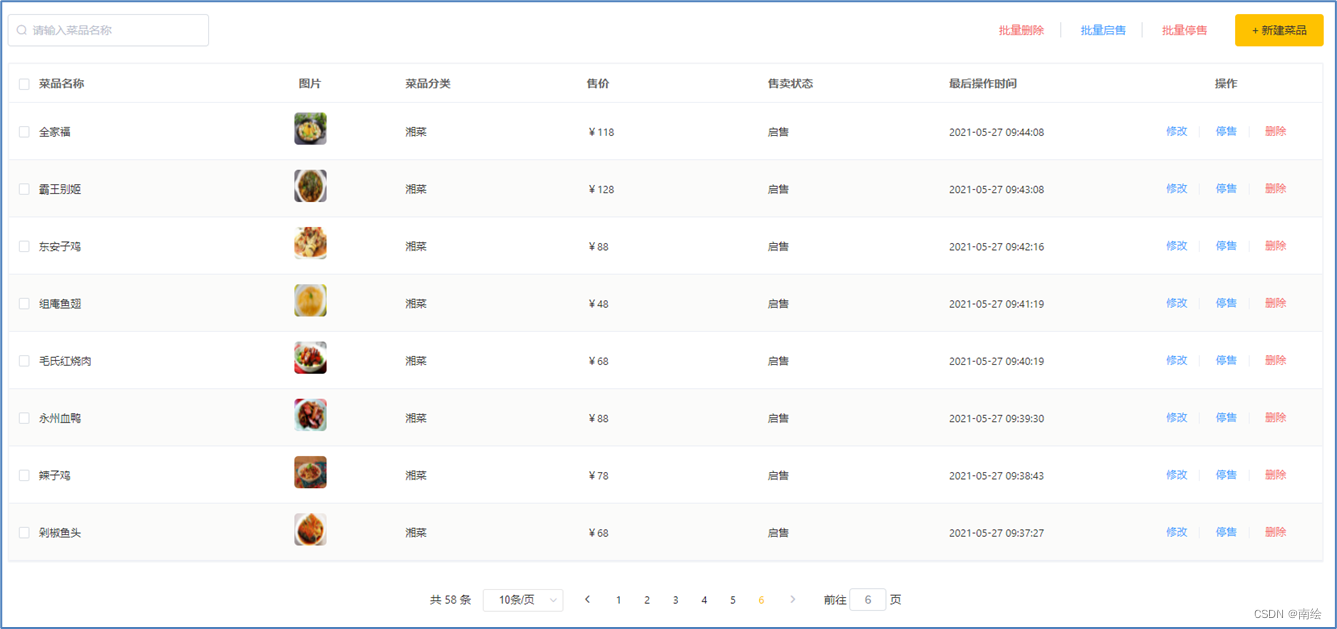Click 停售 in 东安子鸡 row
1337x629 pixels.
coord(1226,245)
